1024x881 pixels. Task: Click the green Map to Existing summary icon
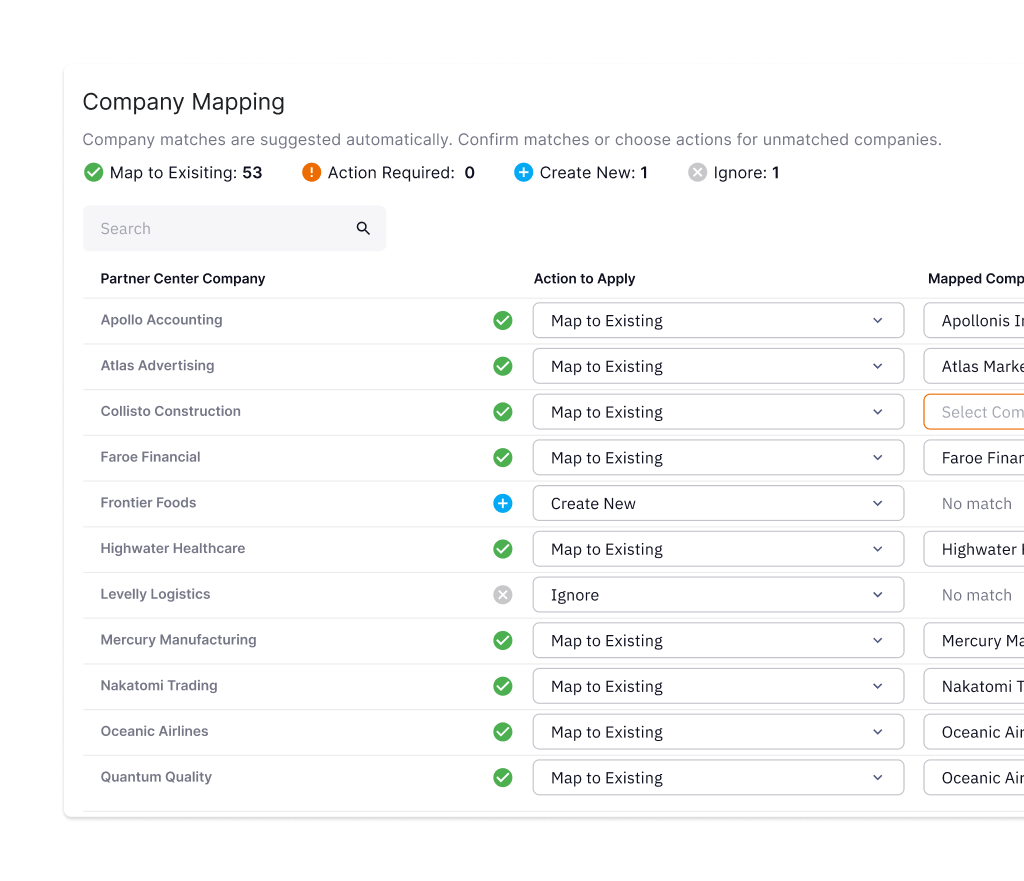tap(94, 172)
